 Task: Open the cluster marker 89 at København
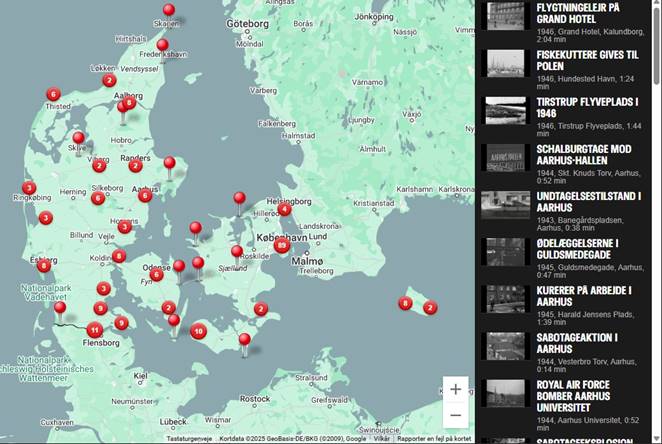(282, 245)
